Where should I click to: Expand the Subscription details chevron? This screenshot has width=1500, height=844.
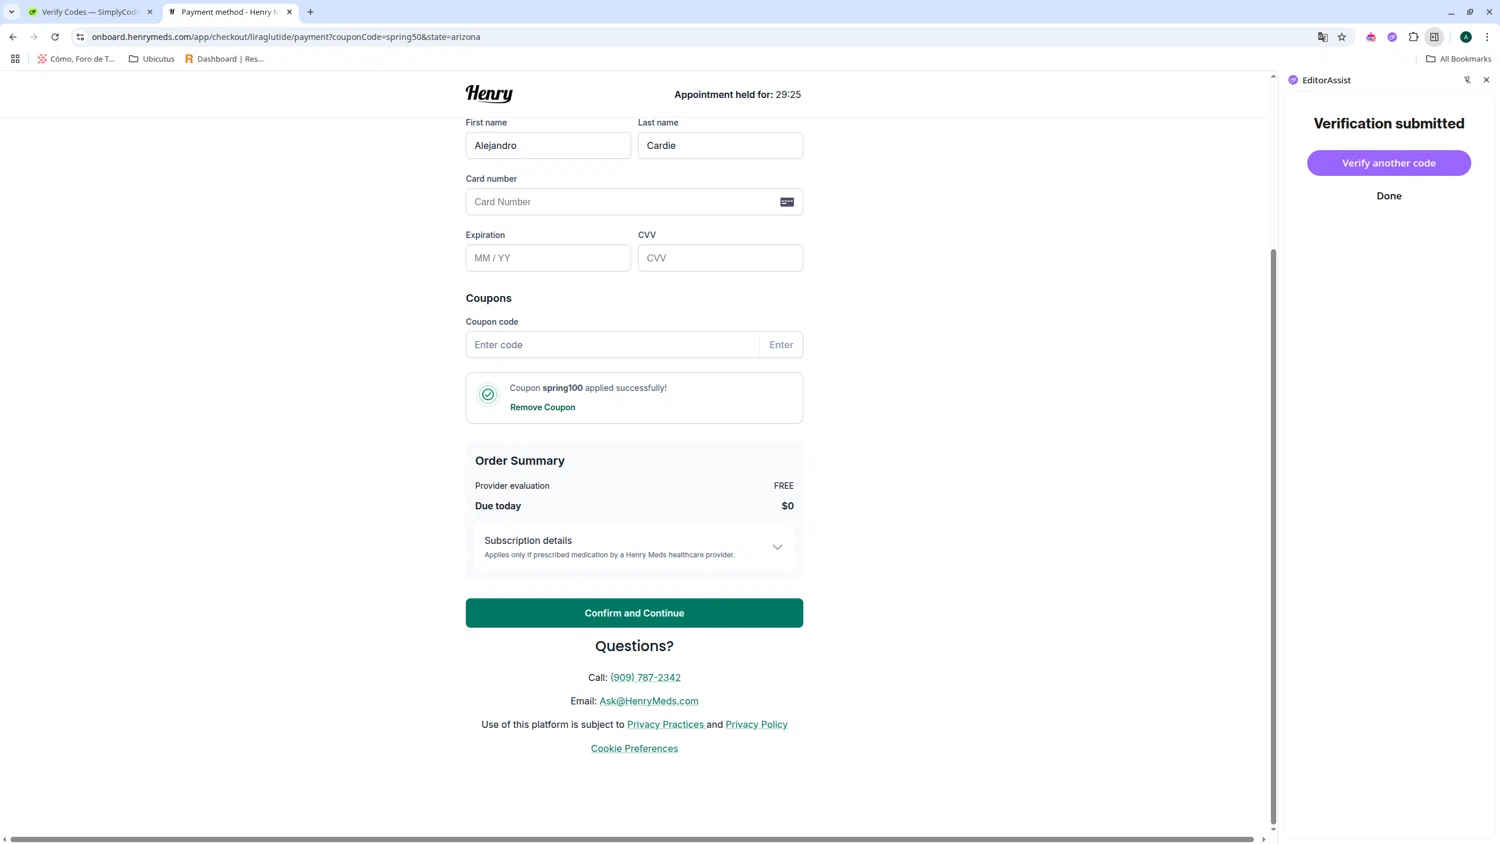click(x=777, y=547)
